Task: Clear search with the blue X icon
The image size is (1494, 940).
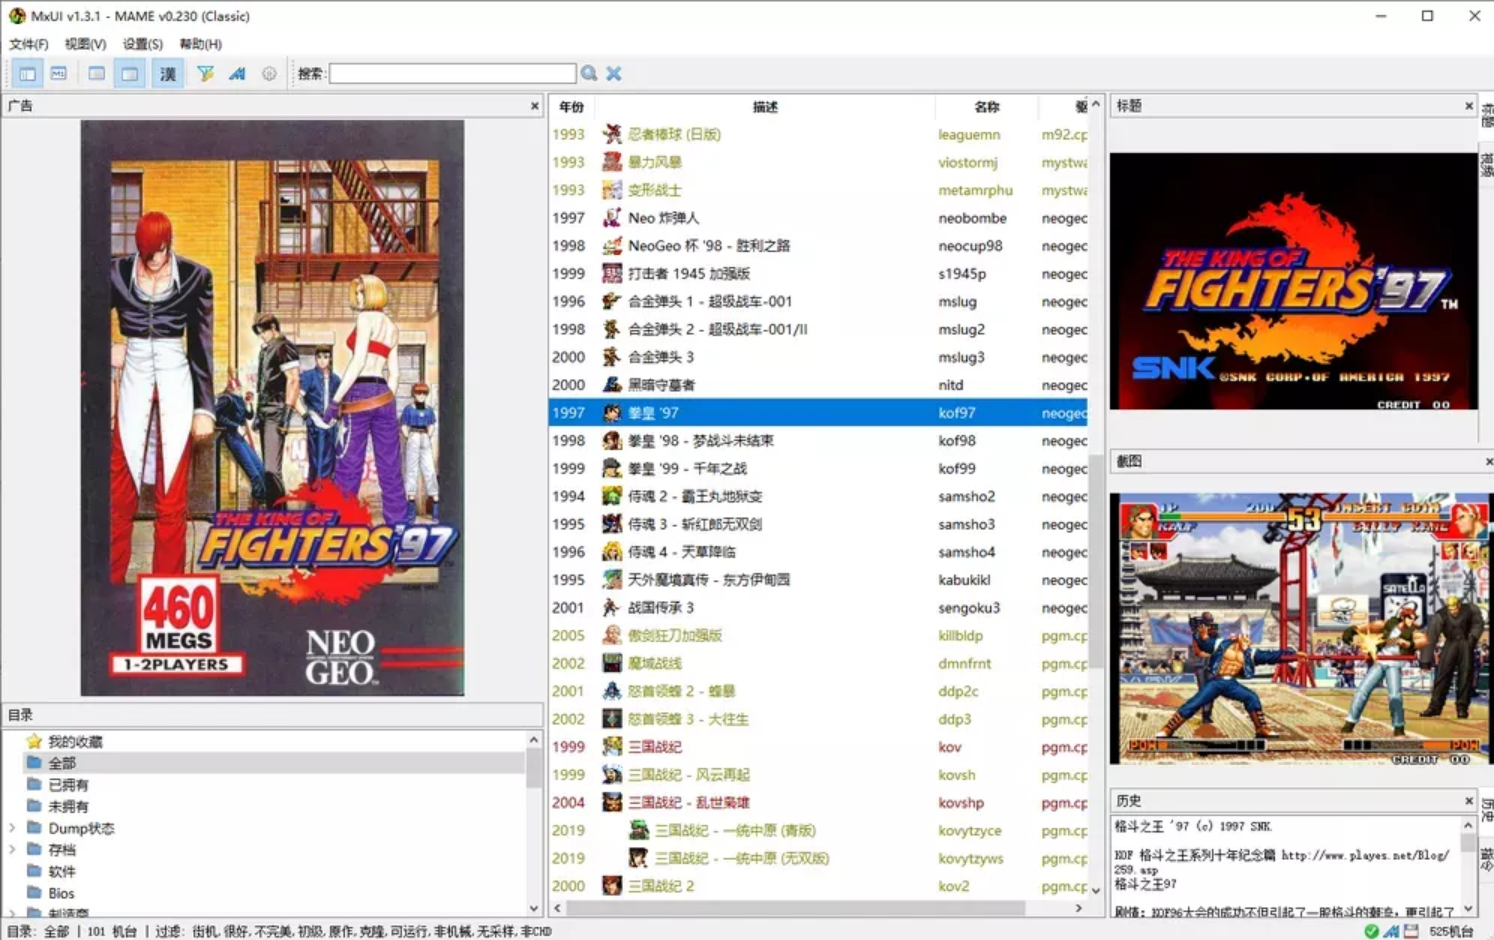Action: [x=614, y=73]
